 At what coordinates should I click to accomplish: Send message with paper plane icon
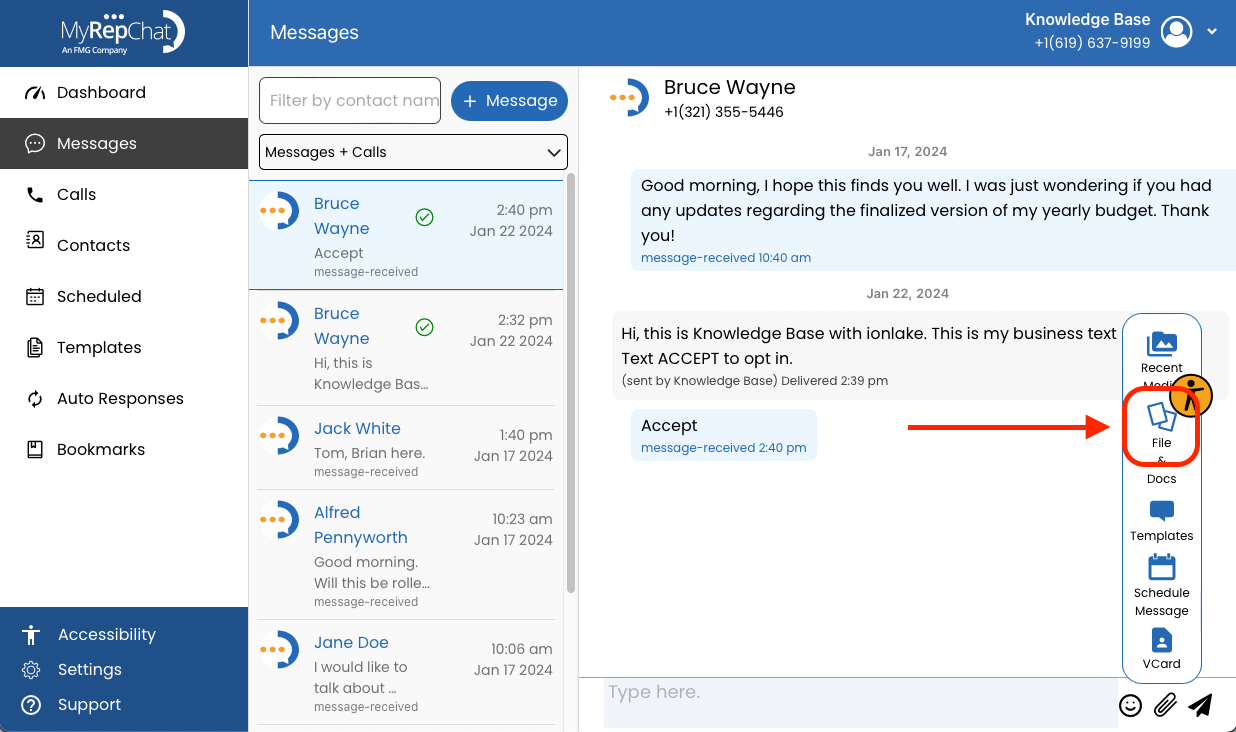pos(1200,705)
